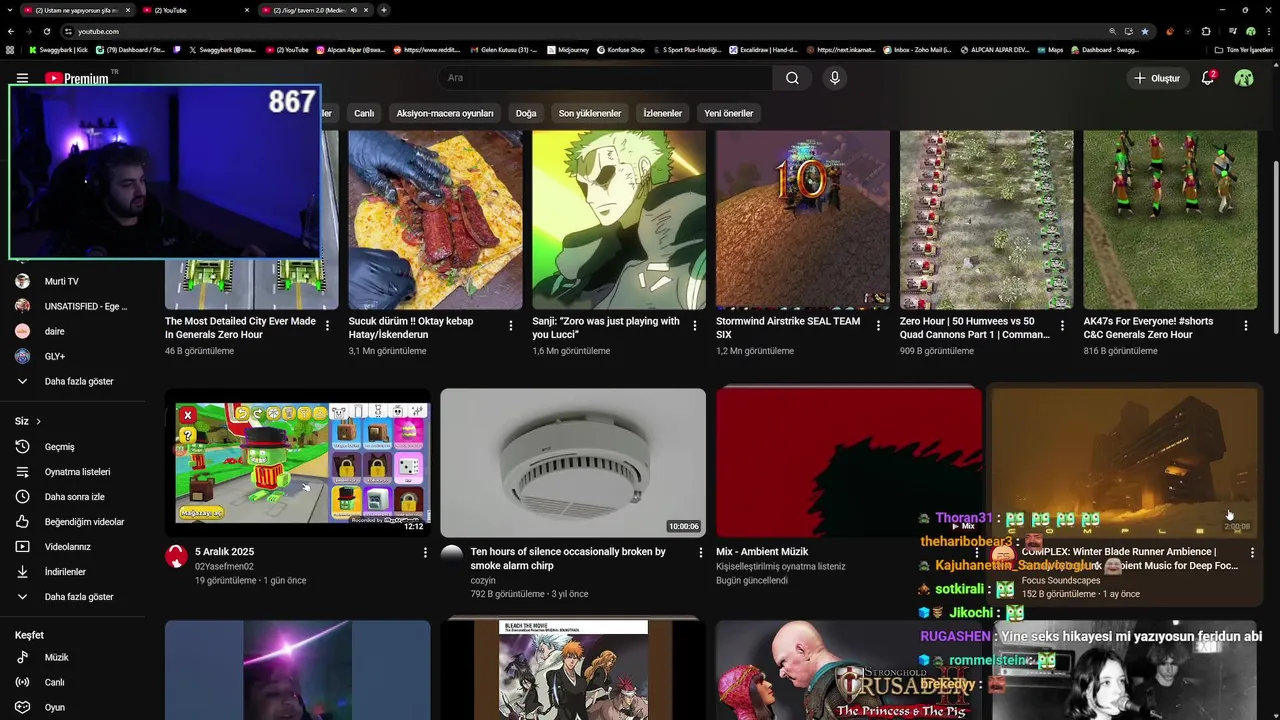This screenshot has height=720, width=1280.
Task: Click the search magnifier button
Action: 792,78
